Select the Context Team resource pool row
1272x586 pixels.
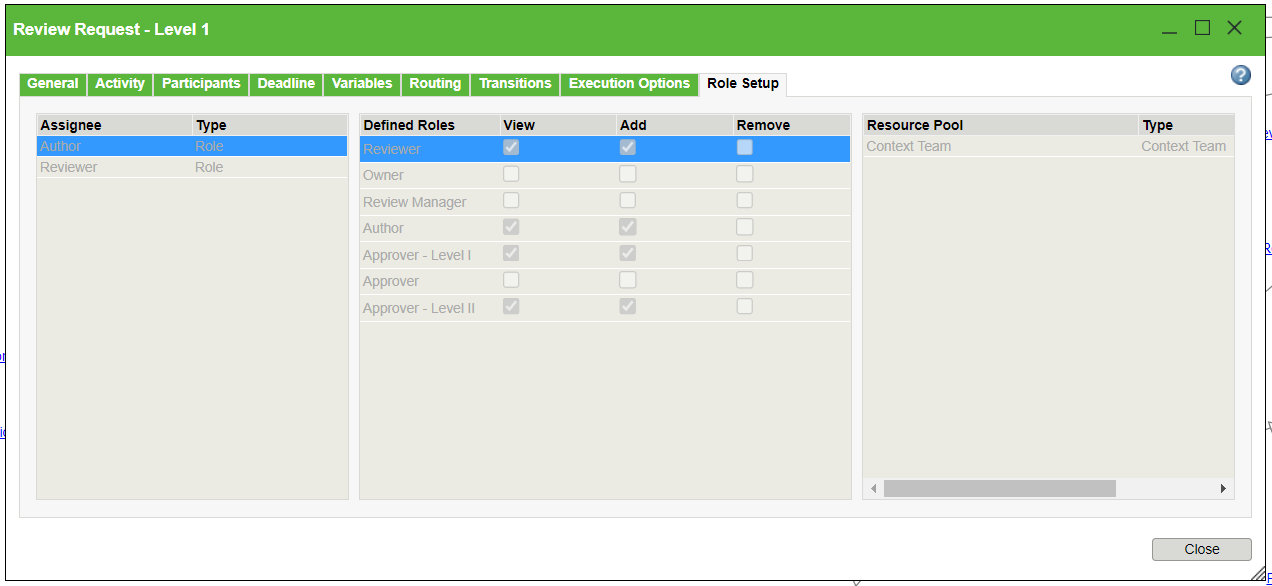[x=950, y=146]
